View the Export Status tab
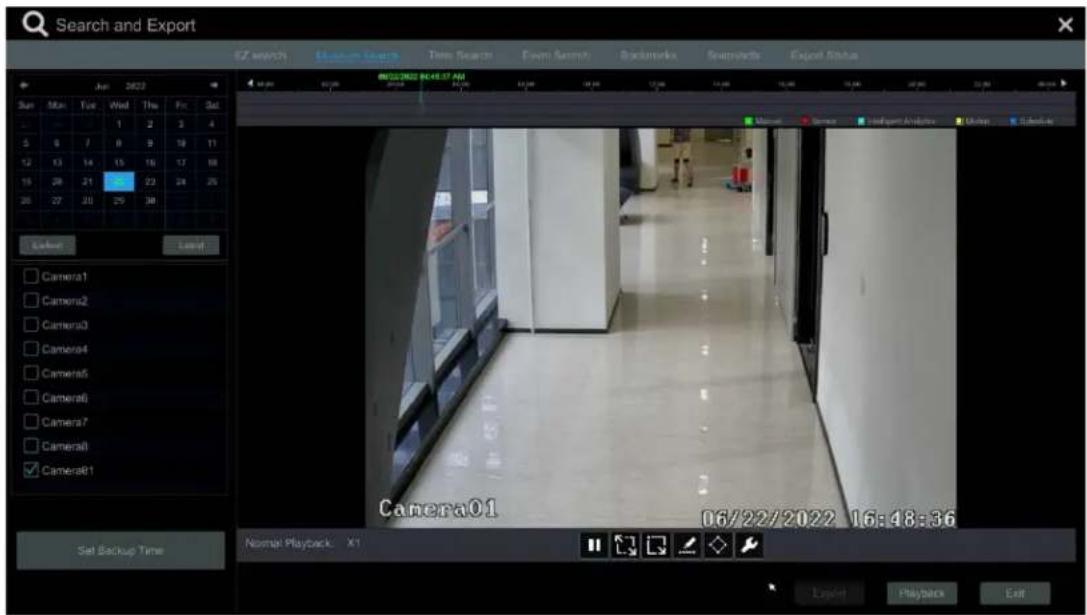The height and width of the screenshot is (615, 1087). (824, 55)
